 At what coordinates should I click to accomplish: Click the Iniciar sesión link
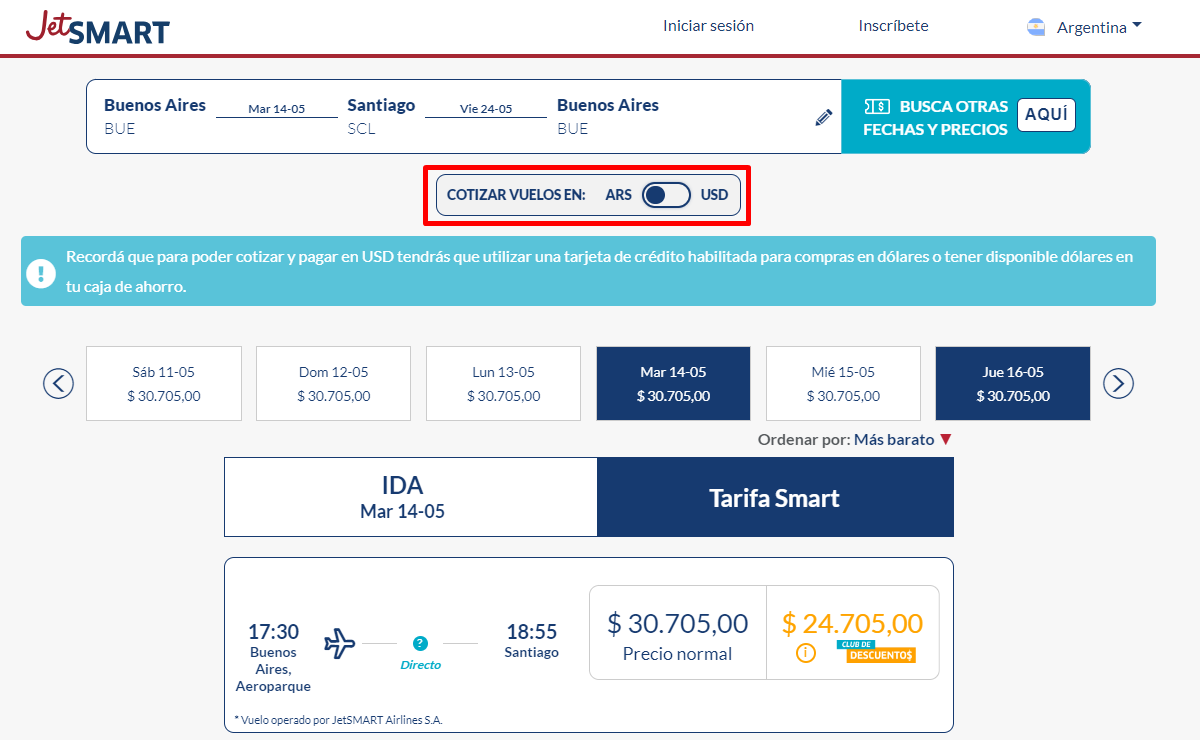(708, 26)
